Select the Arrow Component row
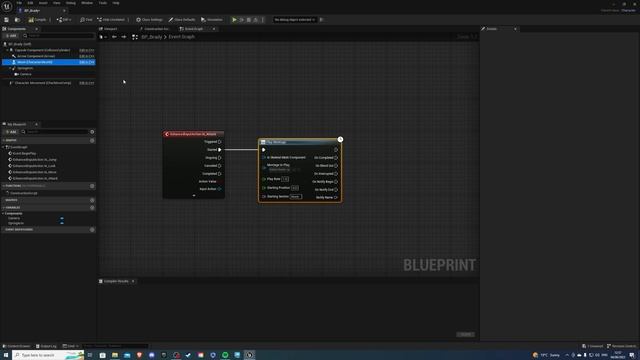Viewport: 640px width, 360px height. (x=36, y=56)
